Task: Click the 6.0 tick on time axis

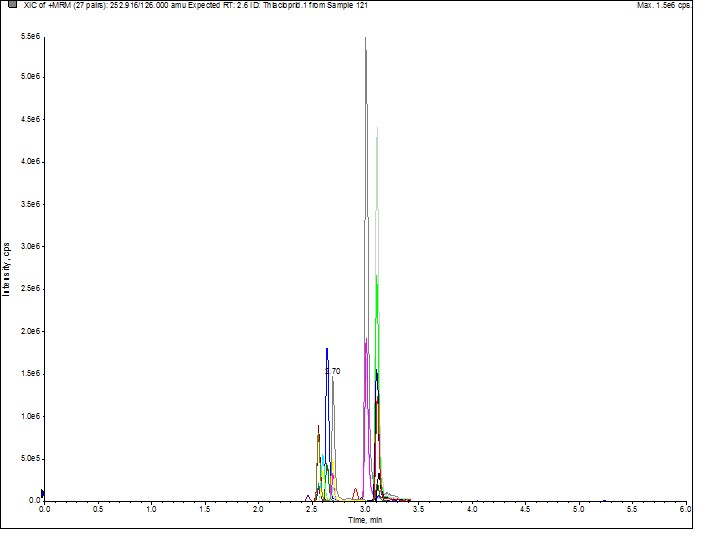Action: point(685,510)
